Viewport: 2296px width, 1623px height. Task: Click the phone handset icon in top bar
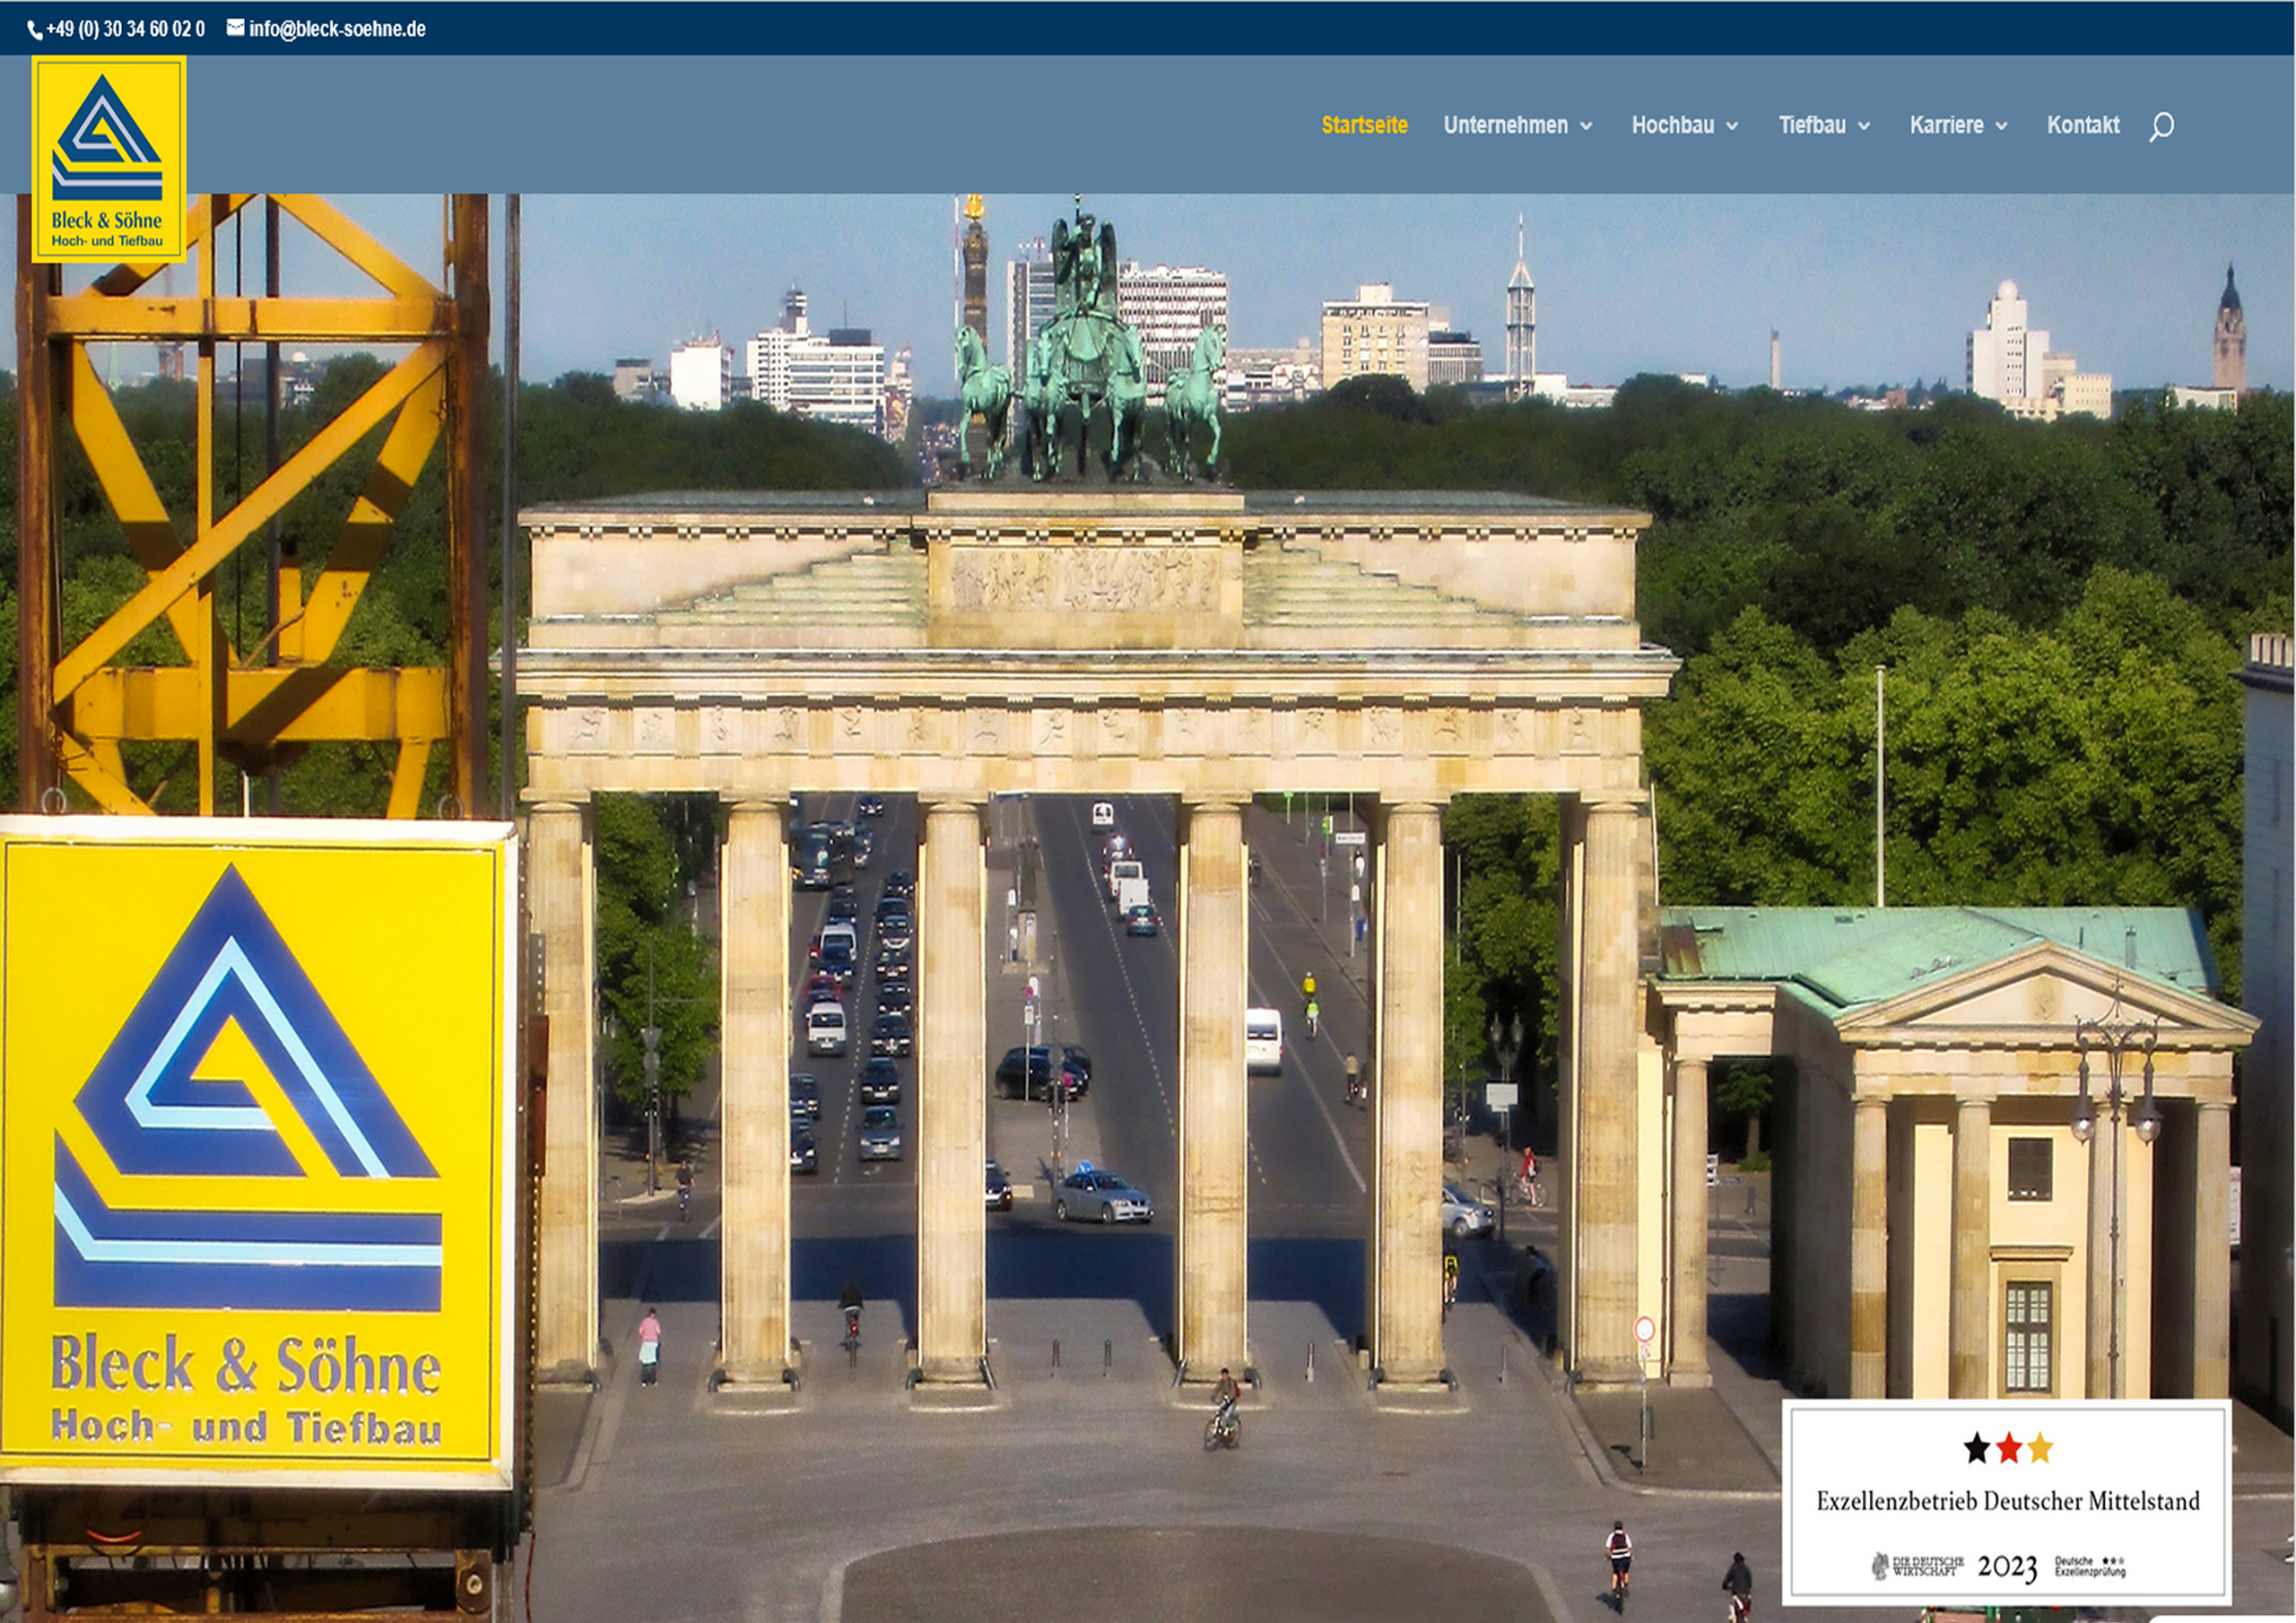tap(35, 31)
